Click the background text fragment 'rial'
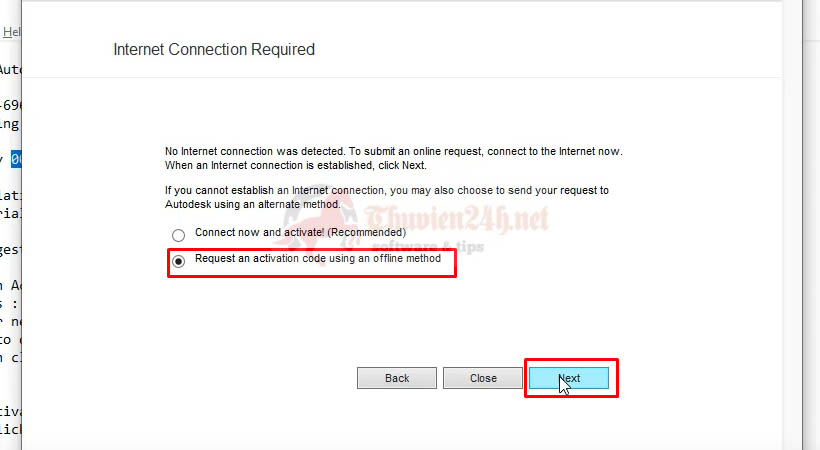The width and height of the screenshot is (820, 450). [10, 214]
